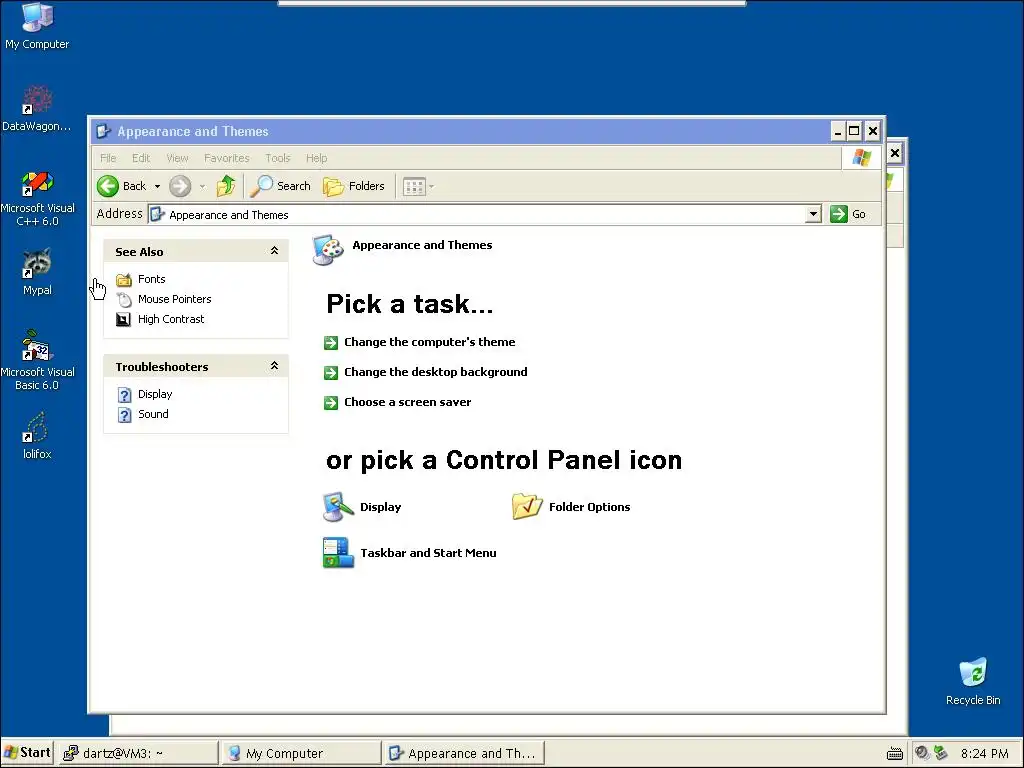Screen dimensions: 1024x768
Task: Select the Recycle Bin desktop icon
Action: [x=973, y=682]
